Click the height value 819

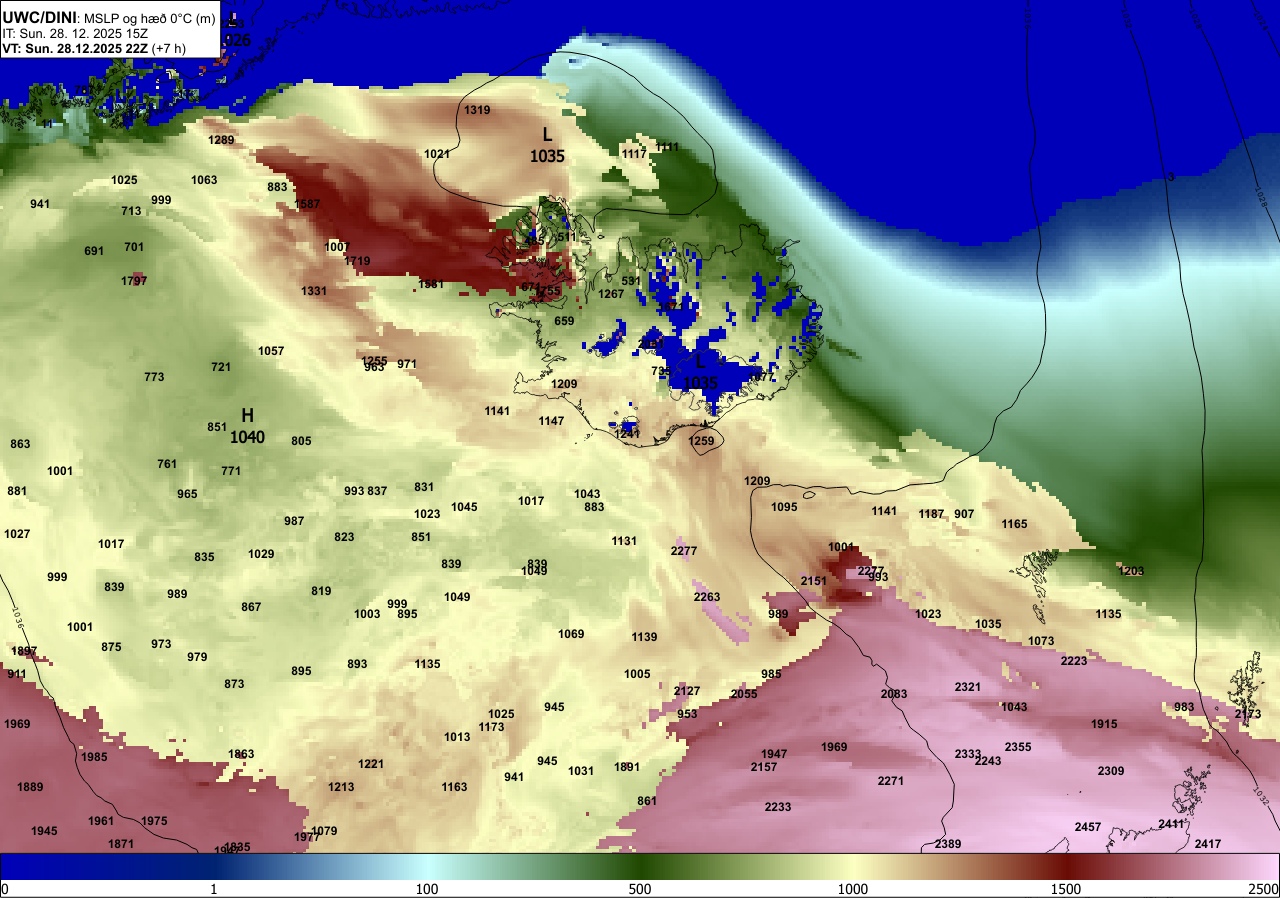click(x=321, y=591)
